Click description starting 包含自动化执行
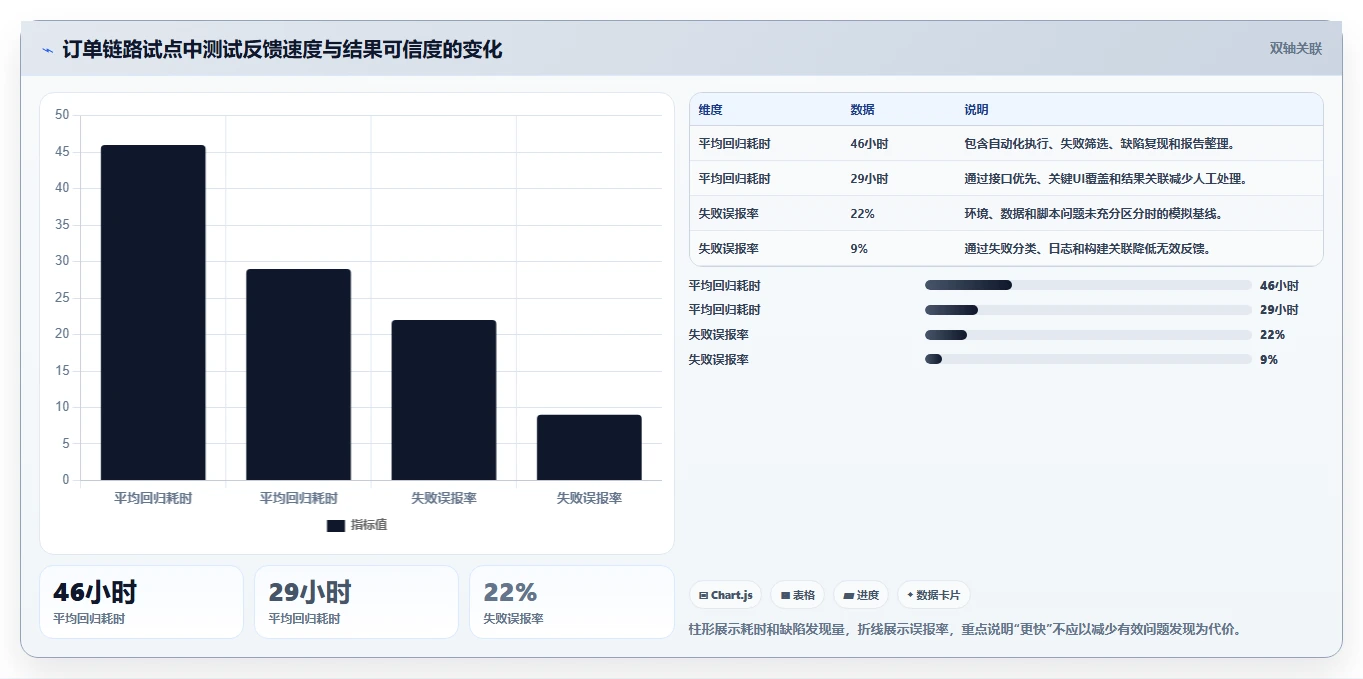The height and width of the screenshot is (679, 1363). (x=1100, y=144)
